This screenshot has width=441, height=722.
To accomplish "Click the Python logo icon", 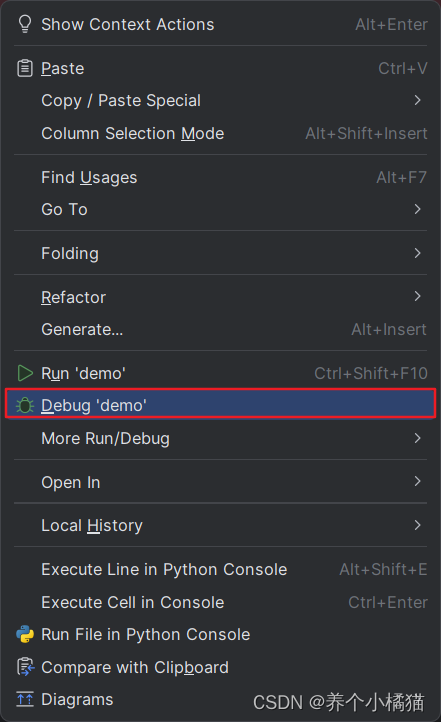I will tap(25, 634).
